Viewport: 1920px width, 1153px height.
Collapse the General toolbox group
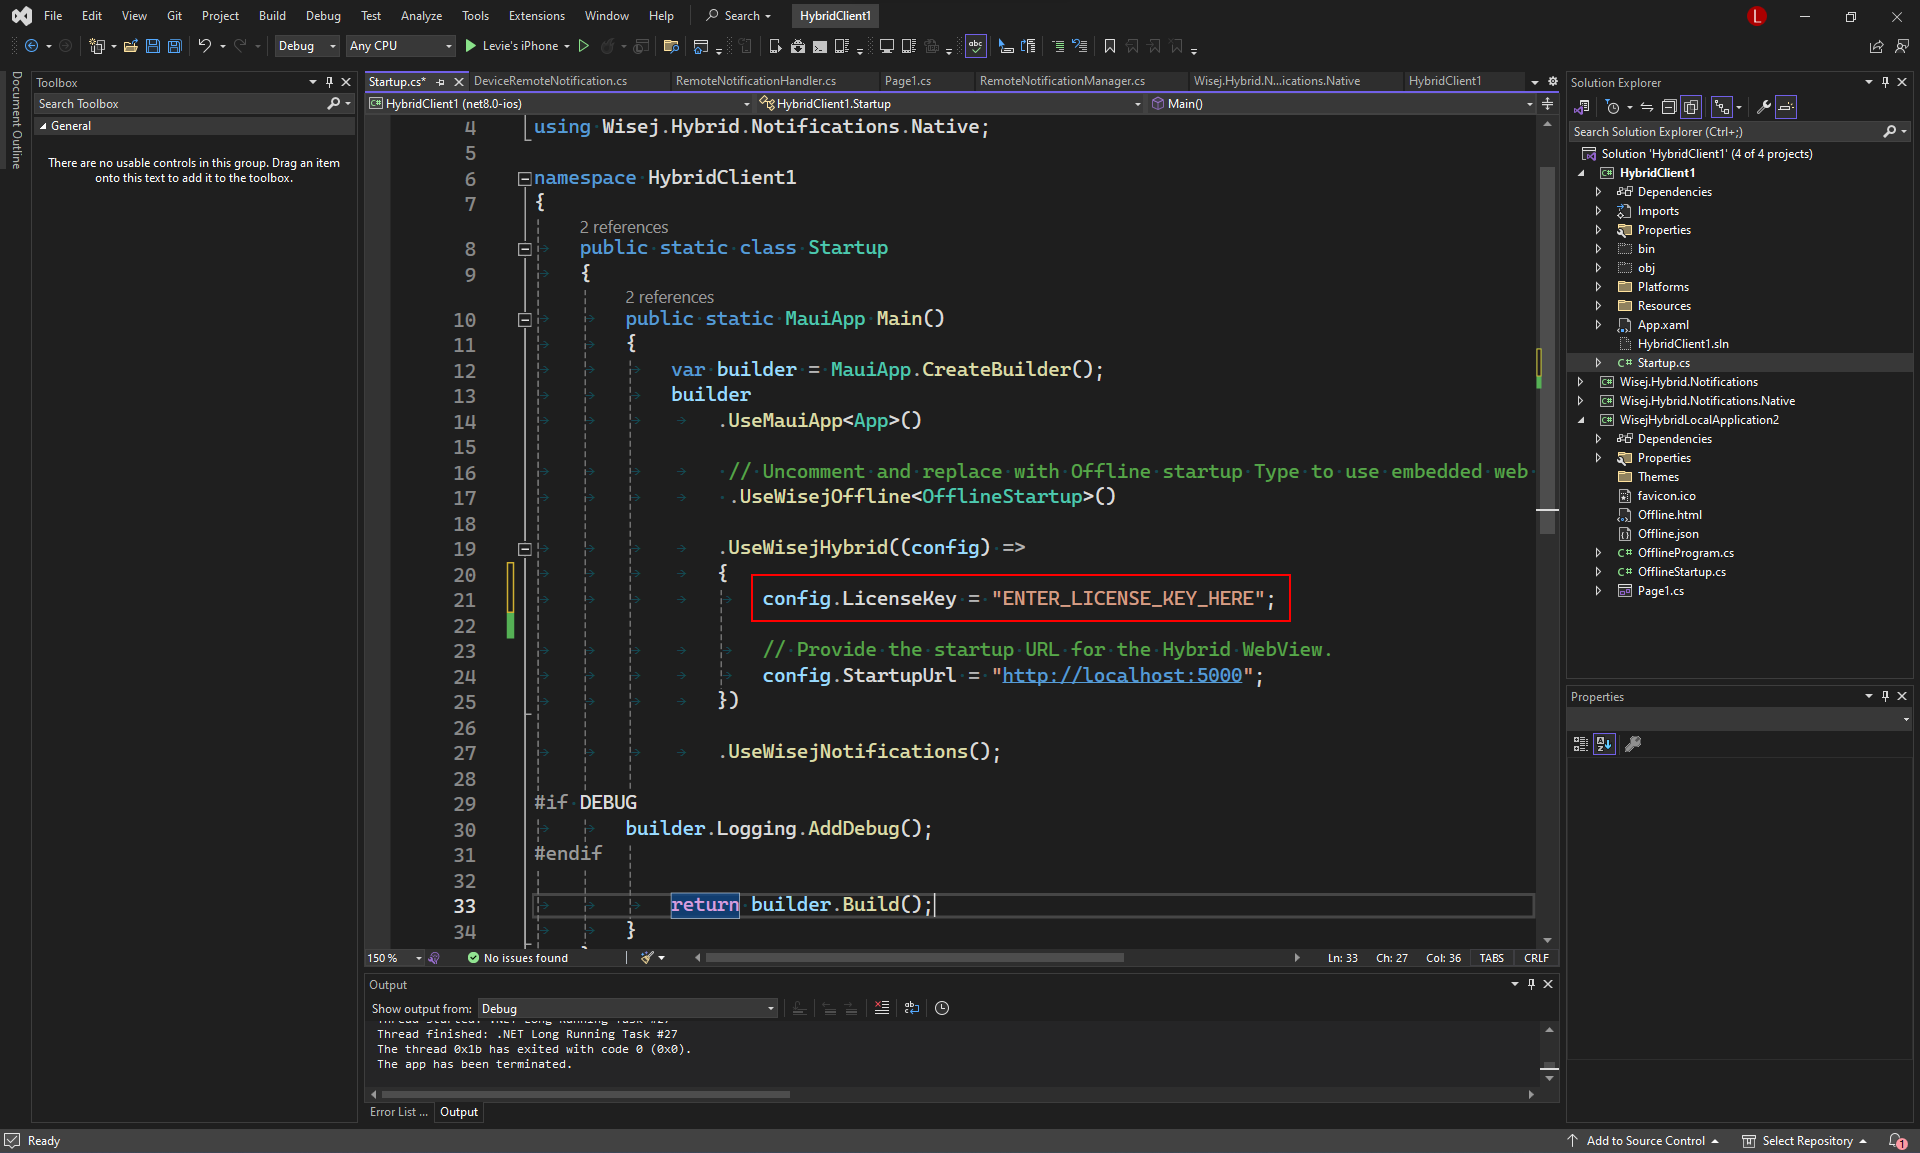coord(43,126)
